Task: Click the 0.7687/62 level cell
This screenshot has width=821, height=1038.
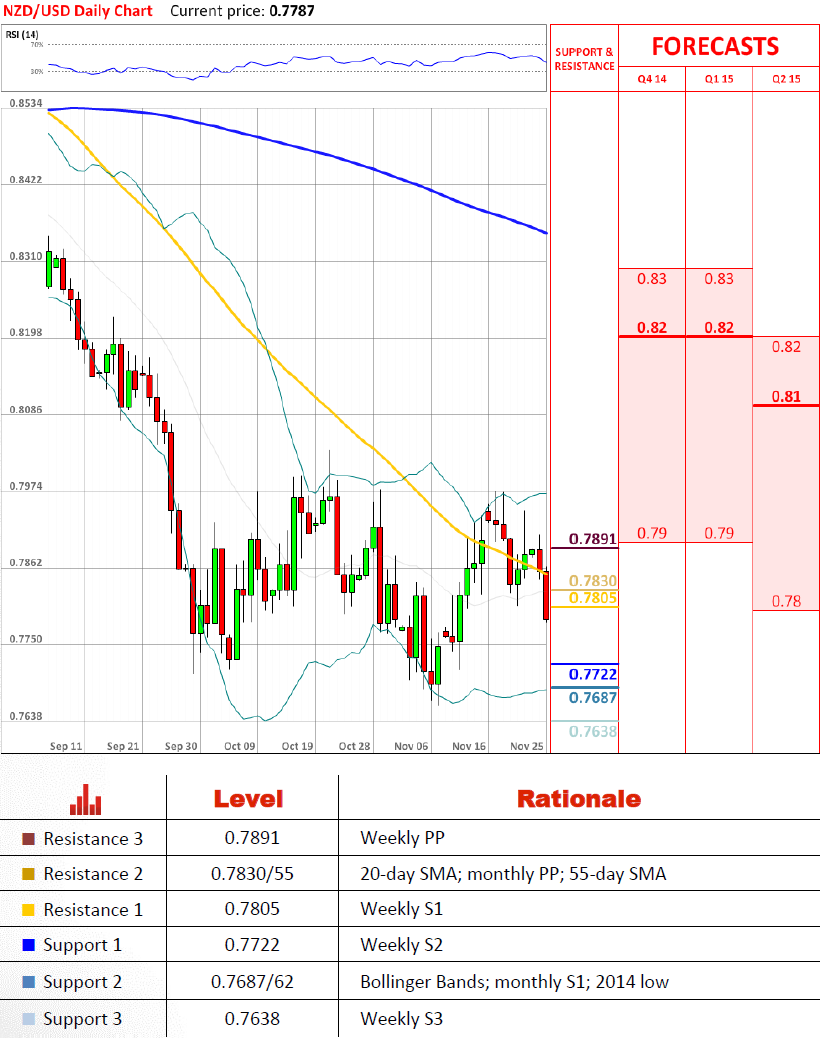Action: [x=252, y=982]
